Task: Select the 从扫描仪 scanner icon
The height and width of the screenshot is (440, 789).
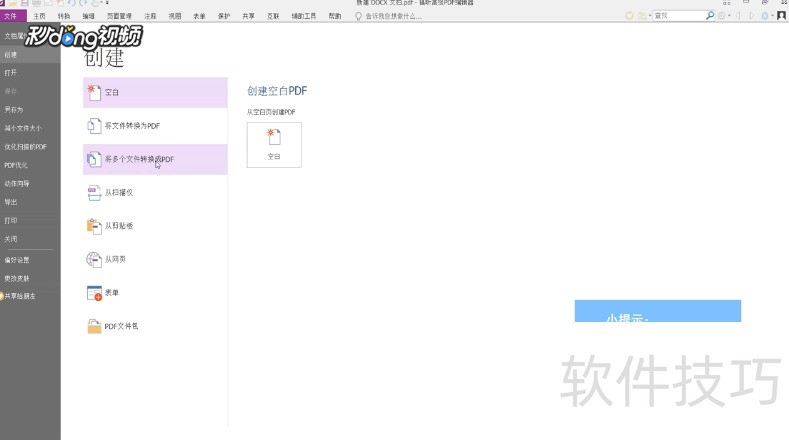Action: click(x=95, y=192)
